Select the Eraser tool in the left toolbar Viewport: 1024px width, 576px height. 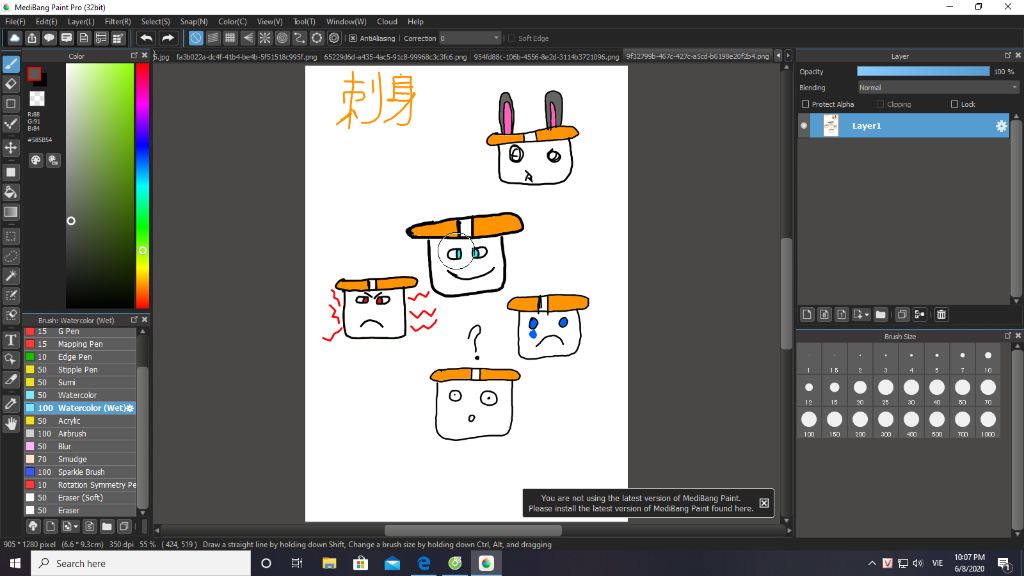point(11,84)
